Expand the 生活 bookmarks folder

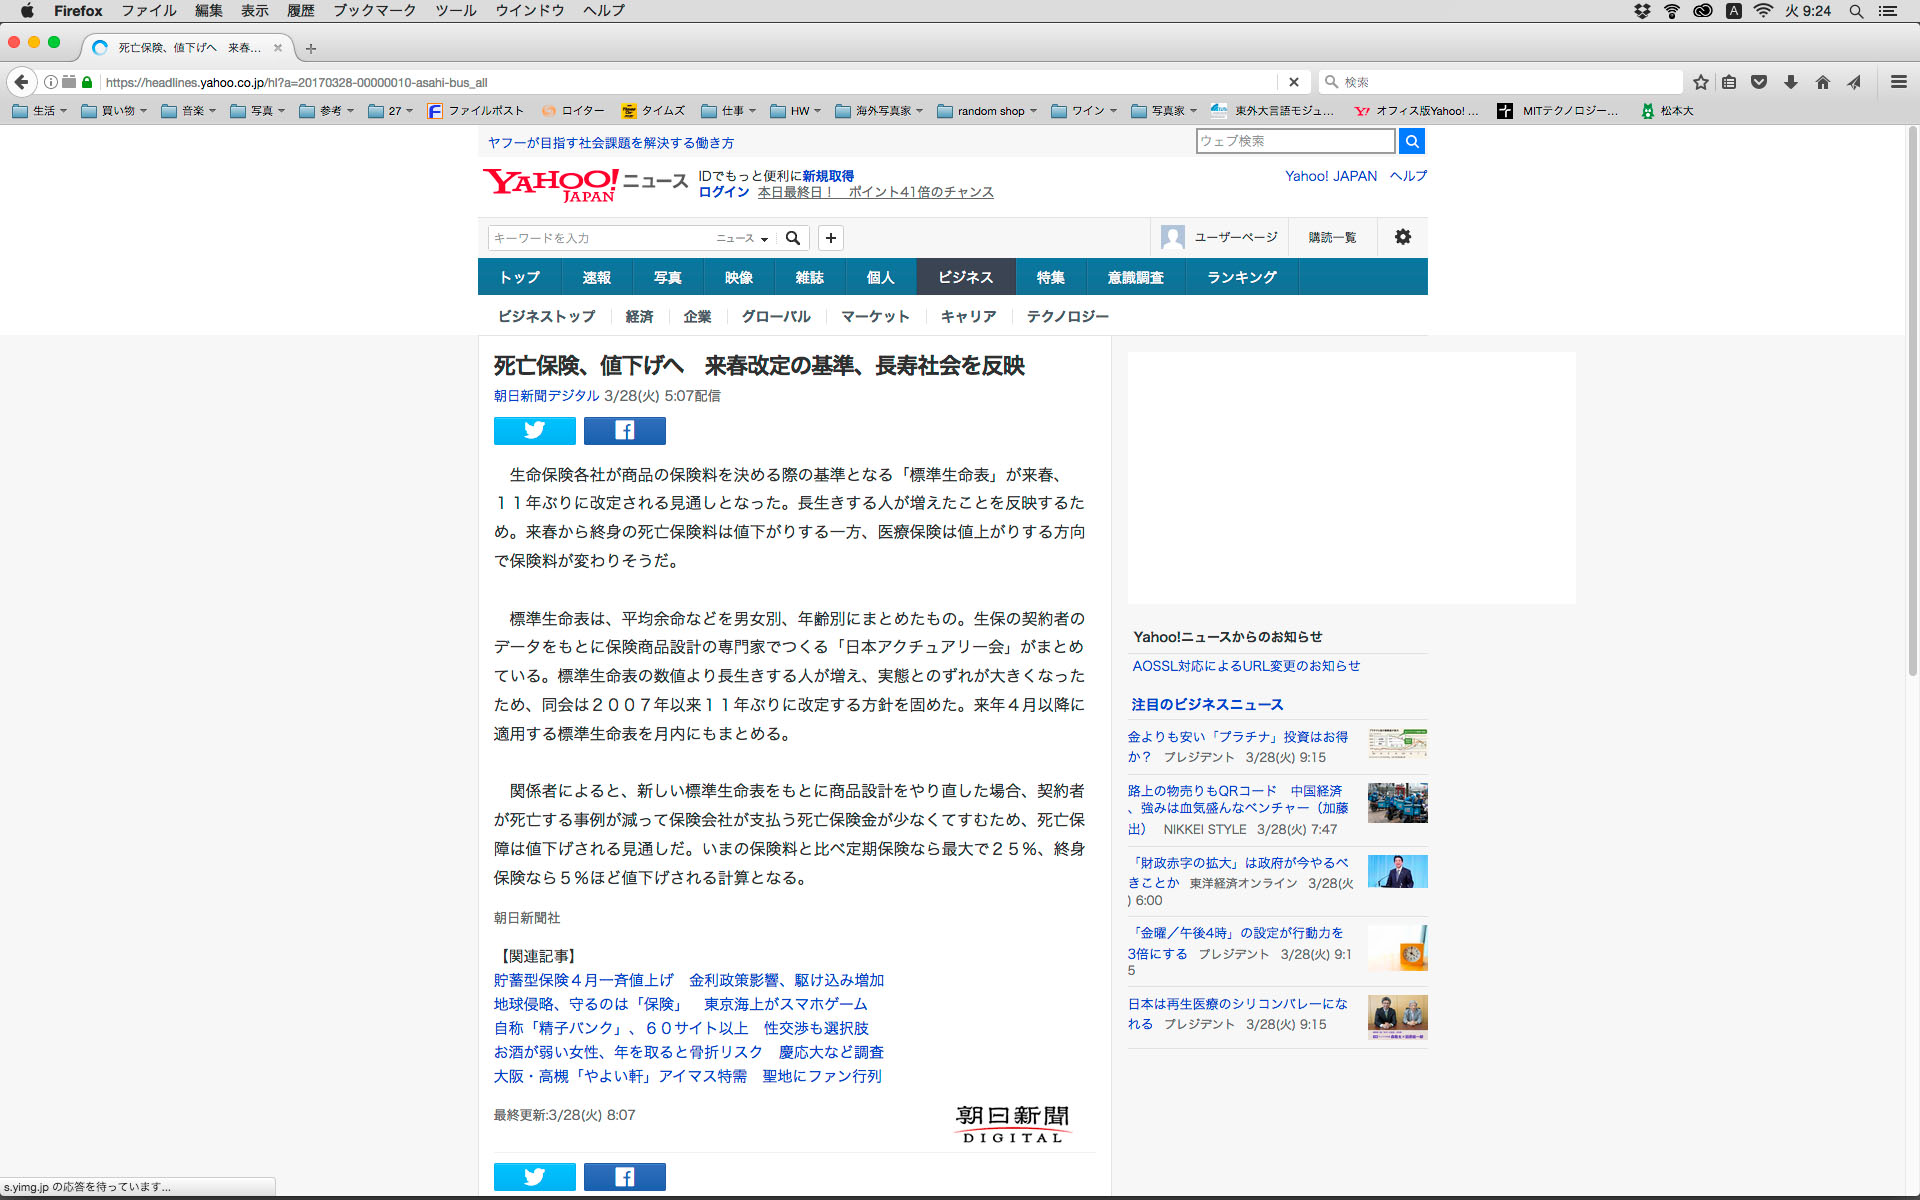click(40, 111)
